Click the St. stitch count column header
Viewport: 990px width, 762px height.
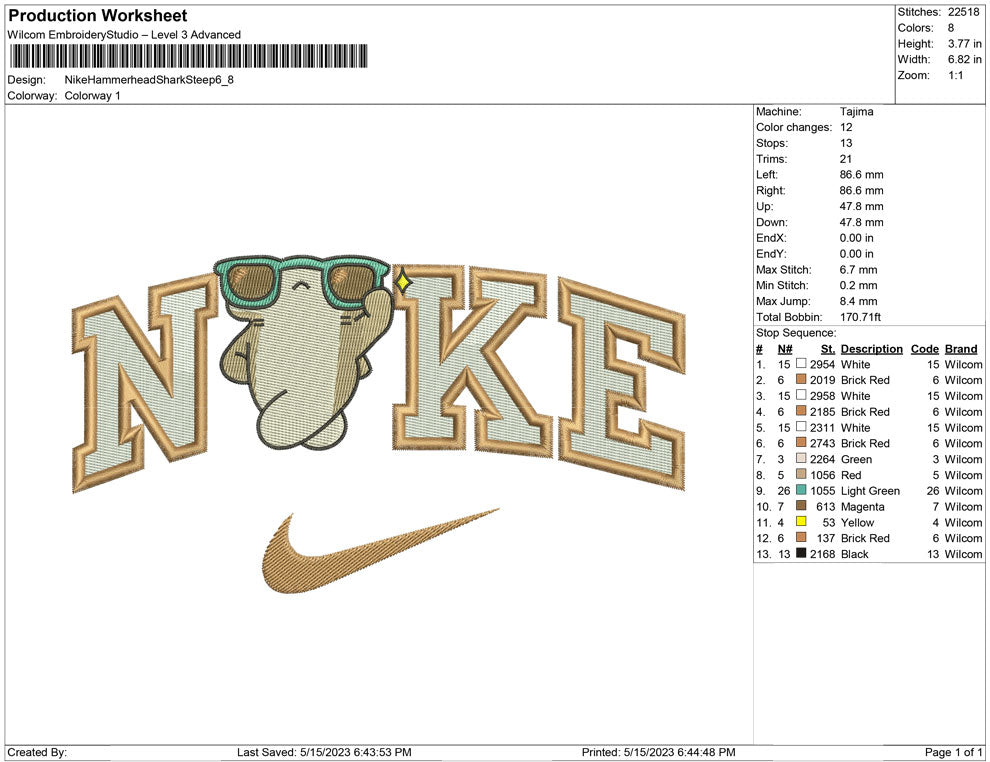[x=827, y=349]
